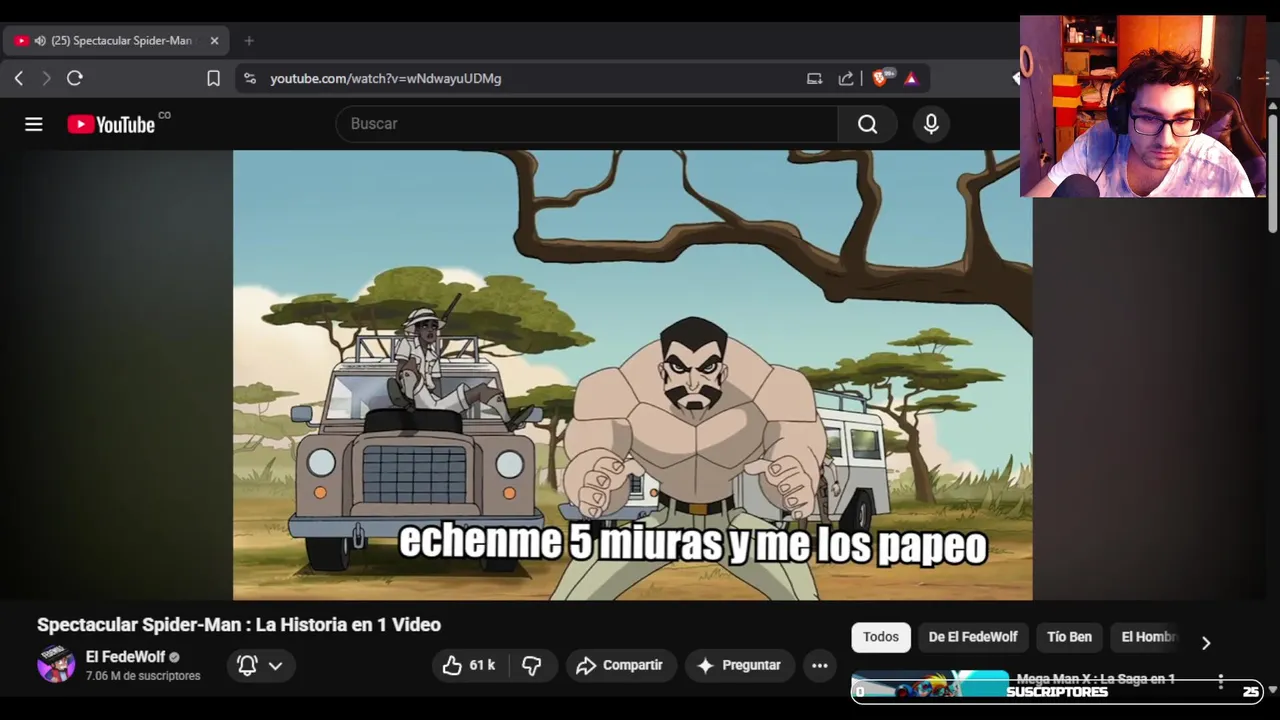Screen dimensions: 1280x720
Task: Click the video player to pause
Action: point(632,375)
